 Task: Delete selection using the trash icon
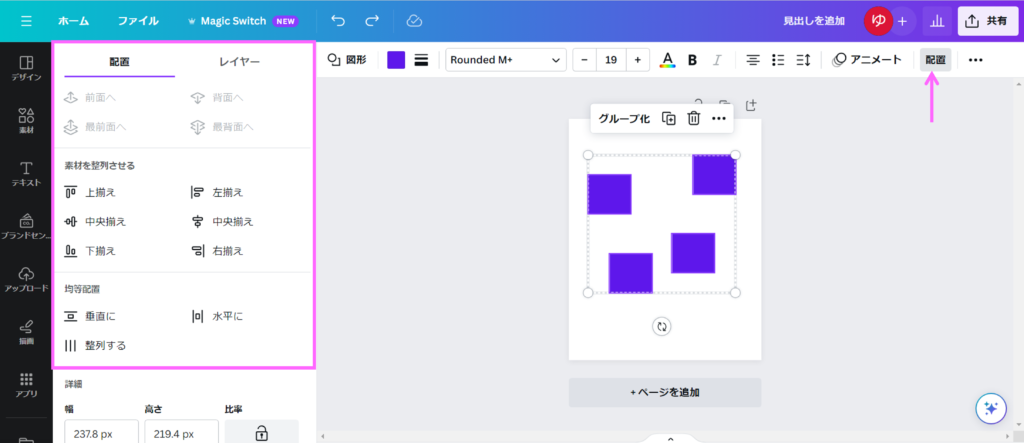(693, 118)
